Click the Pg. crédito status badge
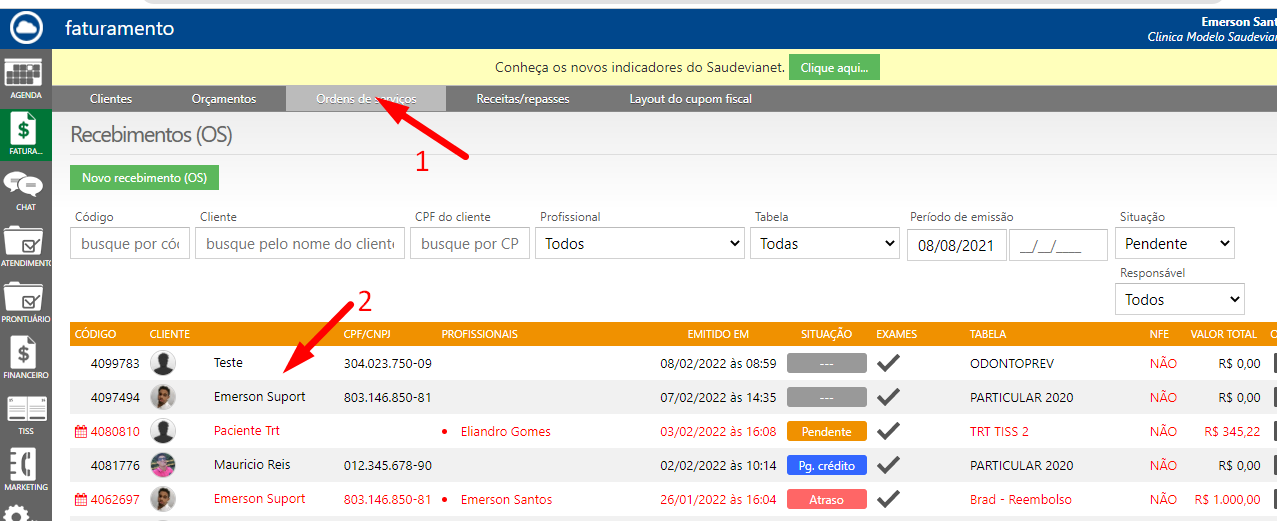Image resolution: width=1277 pixels, height=521 pixels. [826, 465]
